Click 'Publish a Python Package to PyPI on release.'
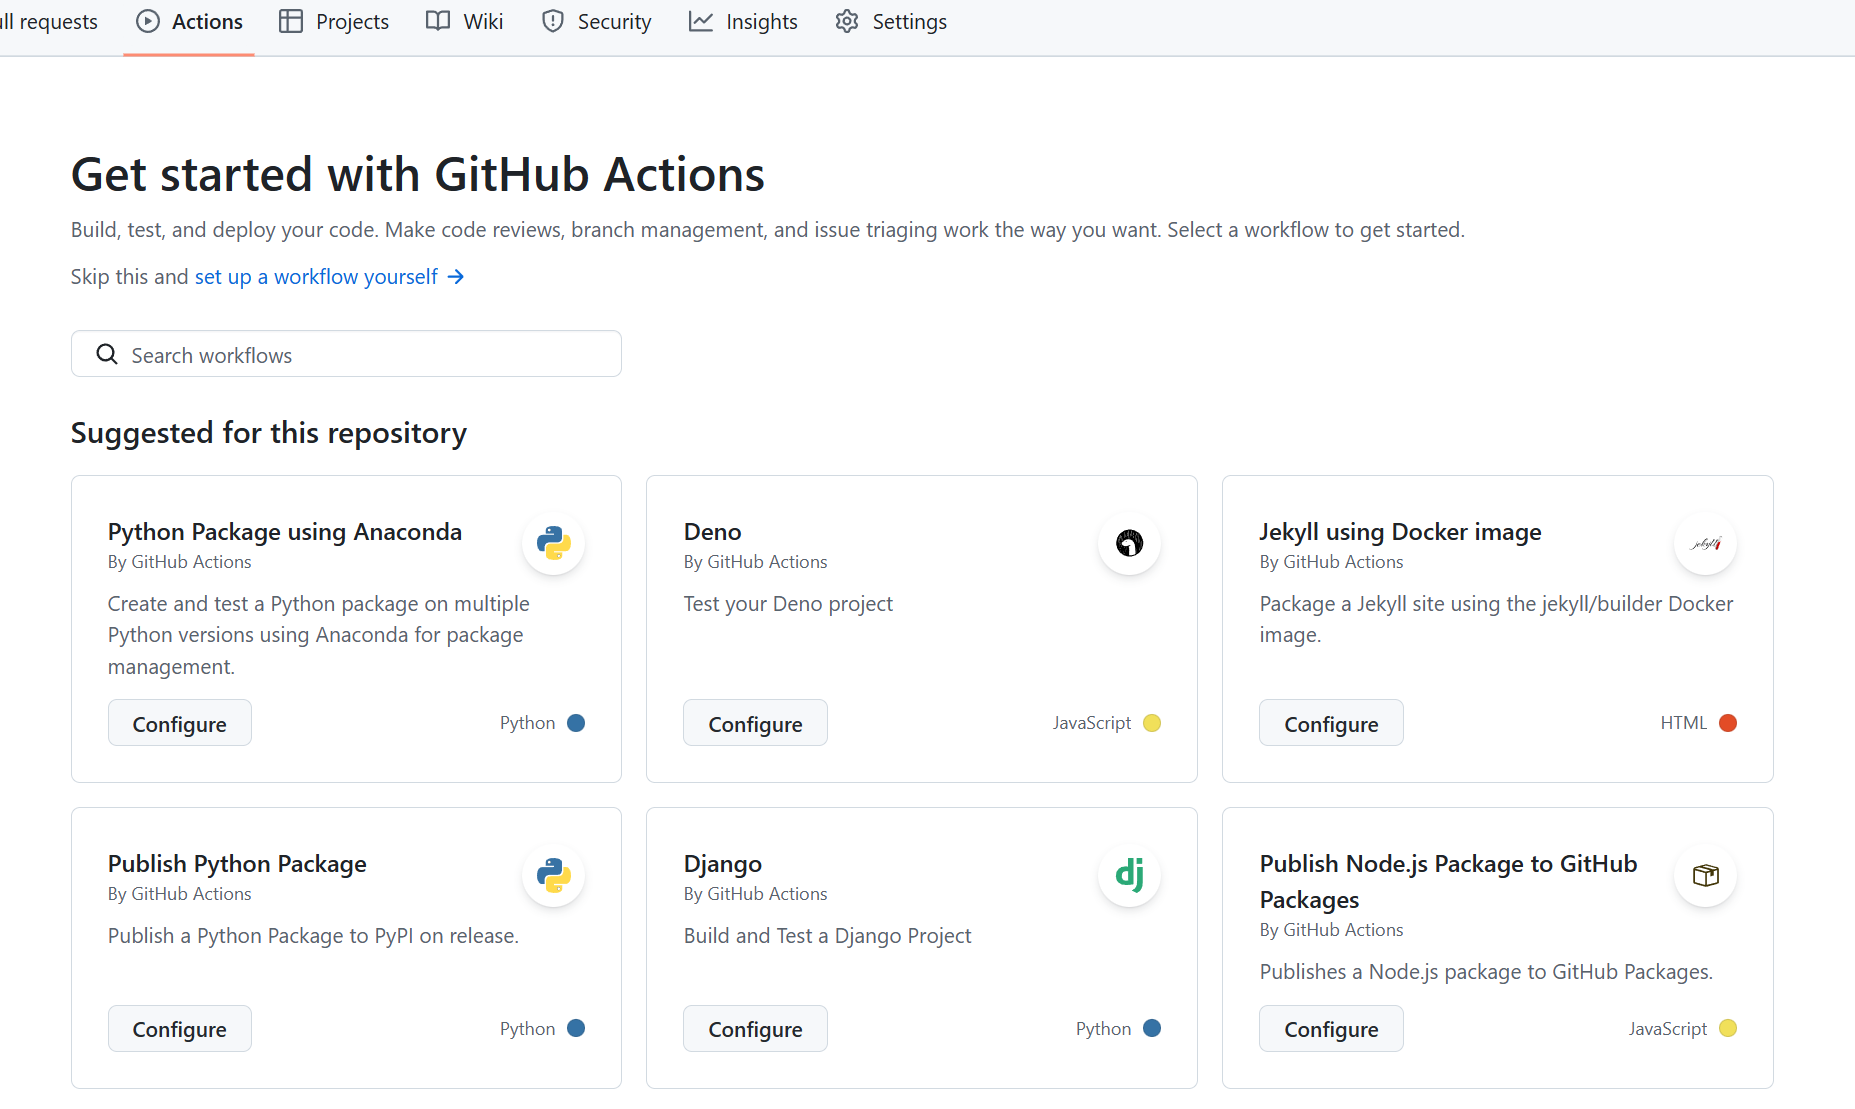The height and width of the screenshot is (1109, 1855). click(313, 935)
